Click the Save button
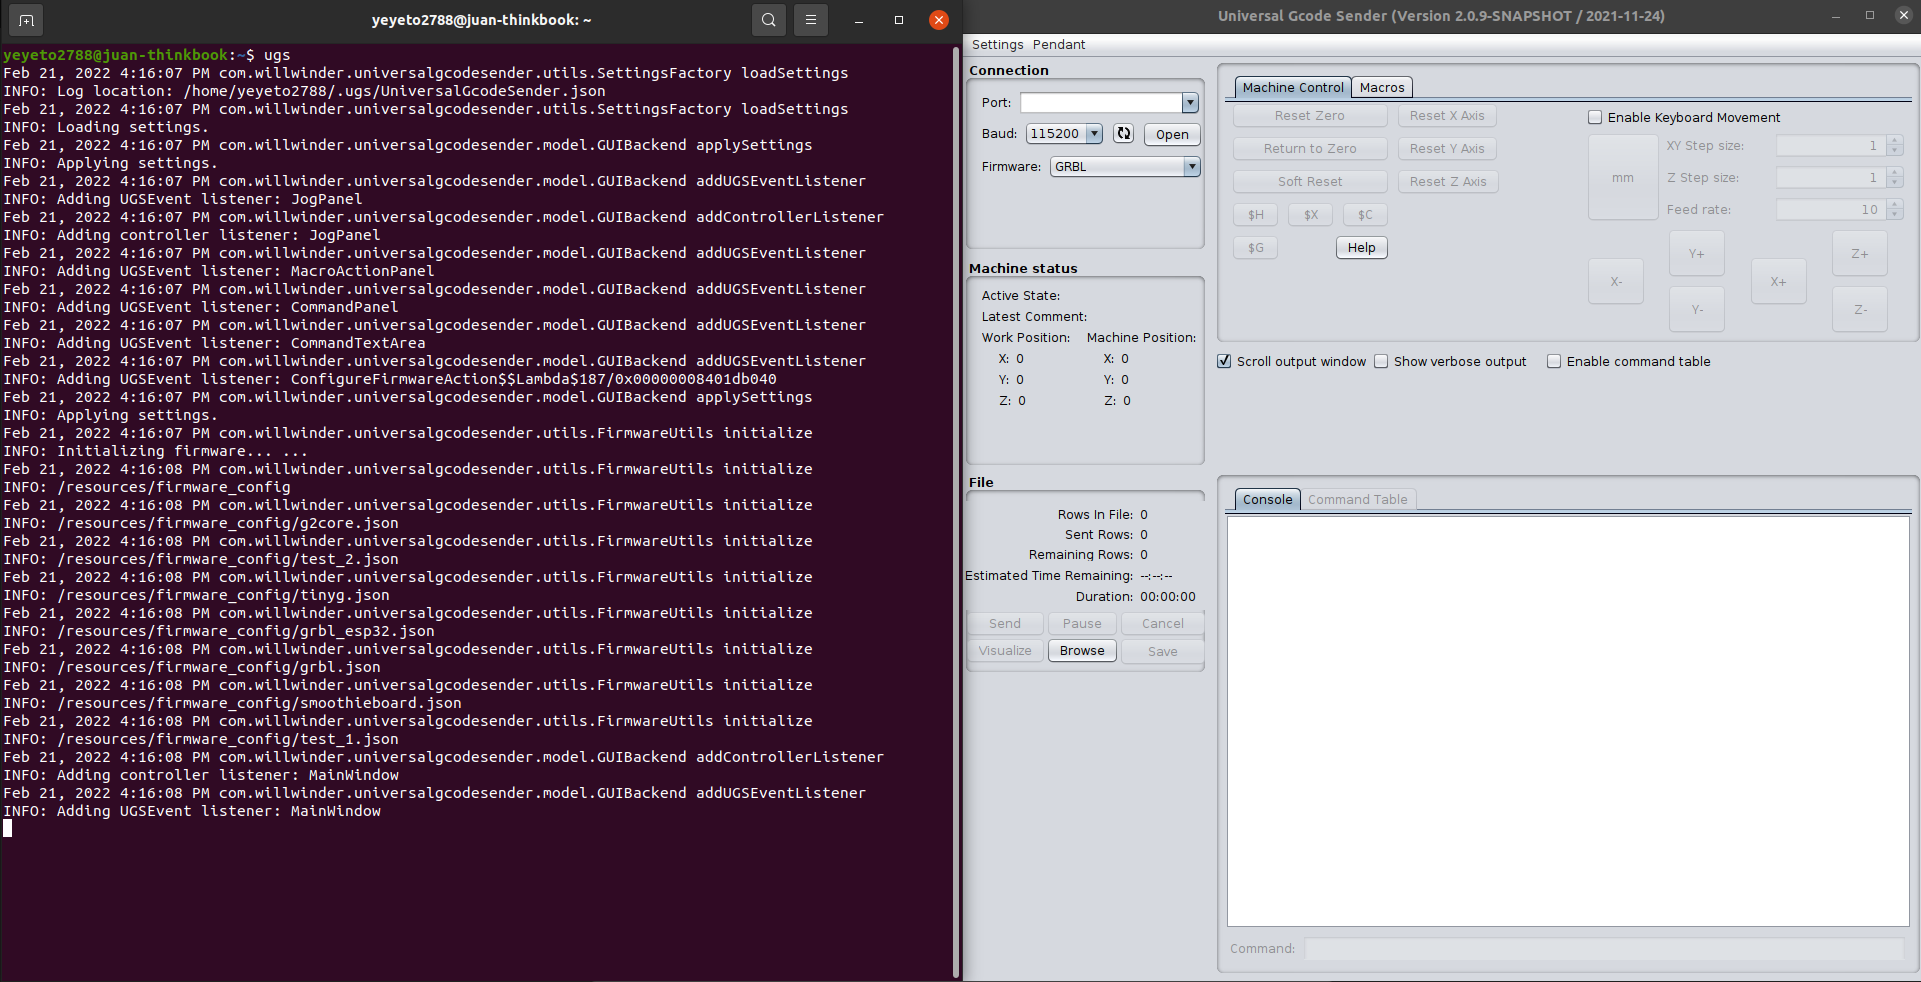This screenshot has height=982, width=1921. coord(1162,652)
